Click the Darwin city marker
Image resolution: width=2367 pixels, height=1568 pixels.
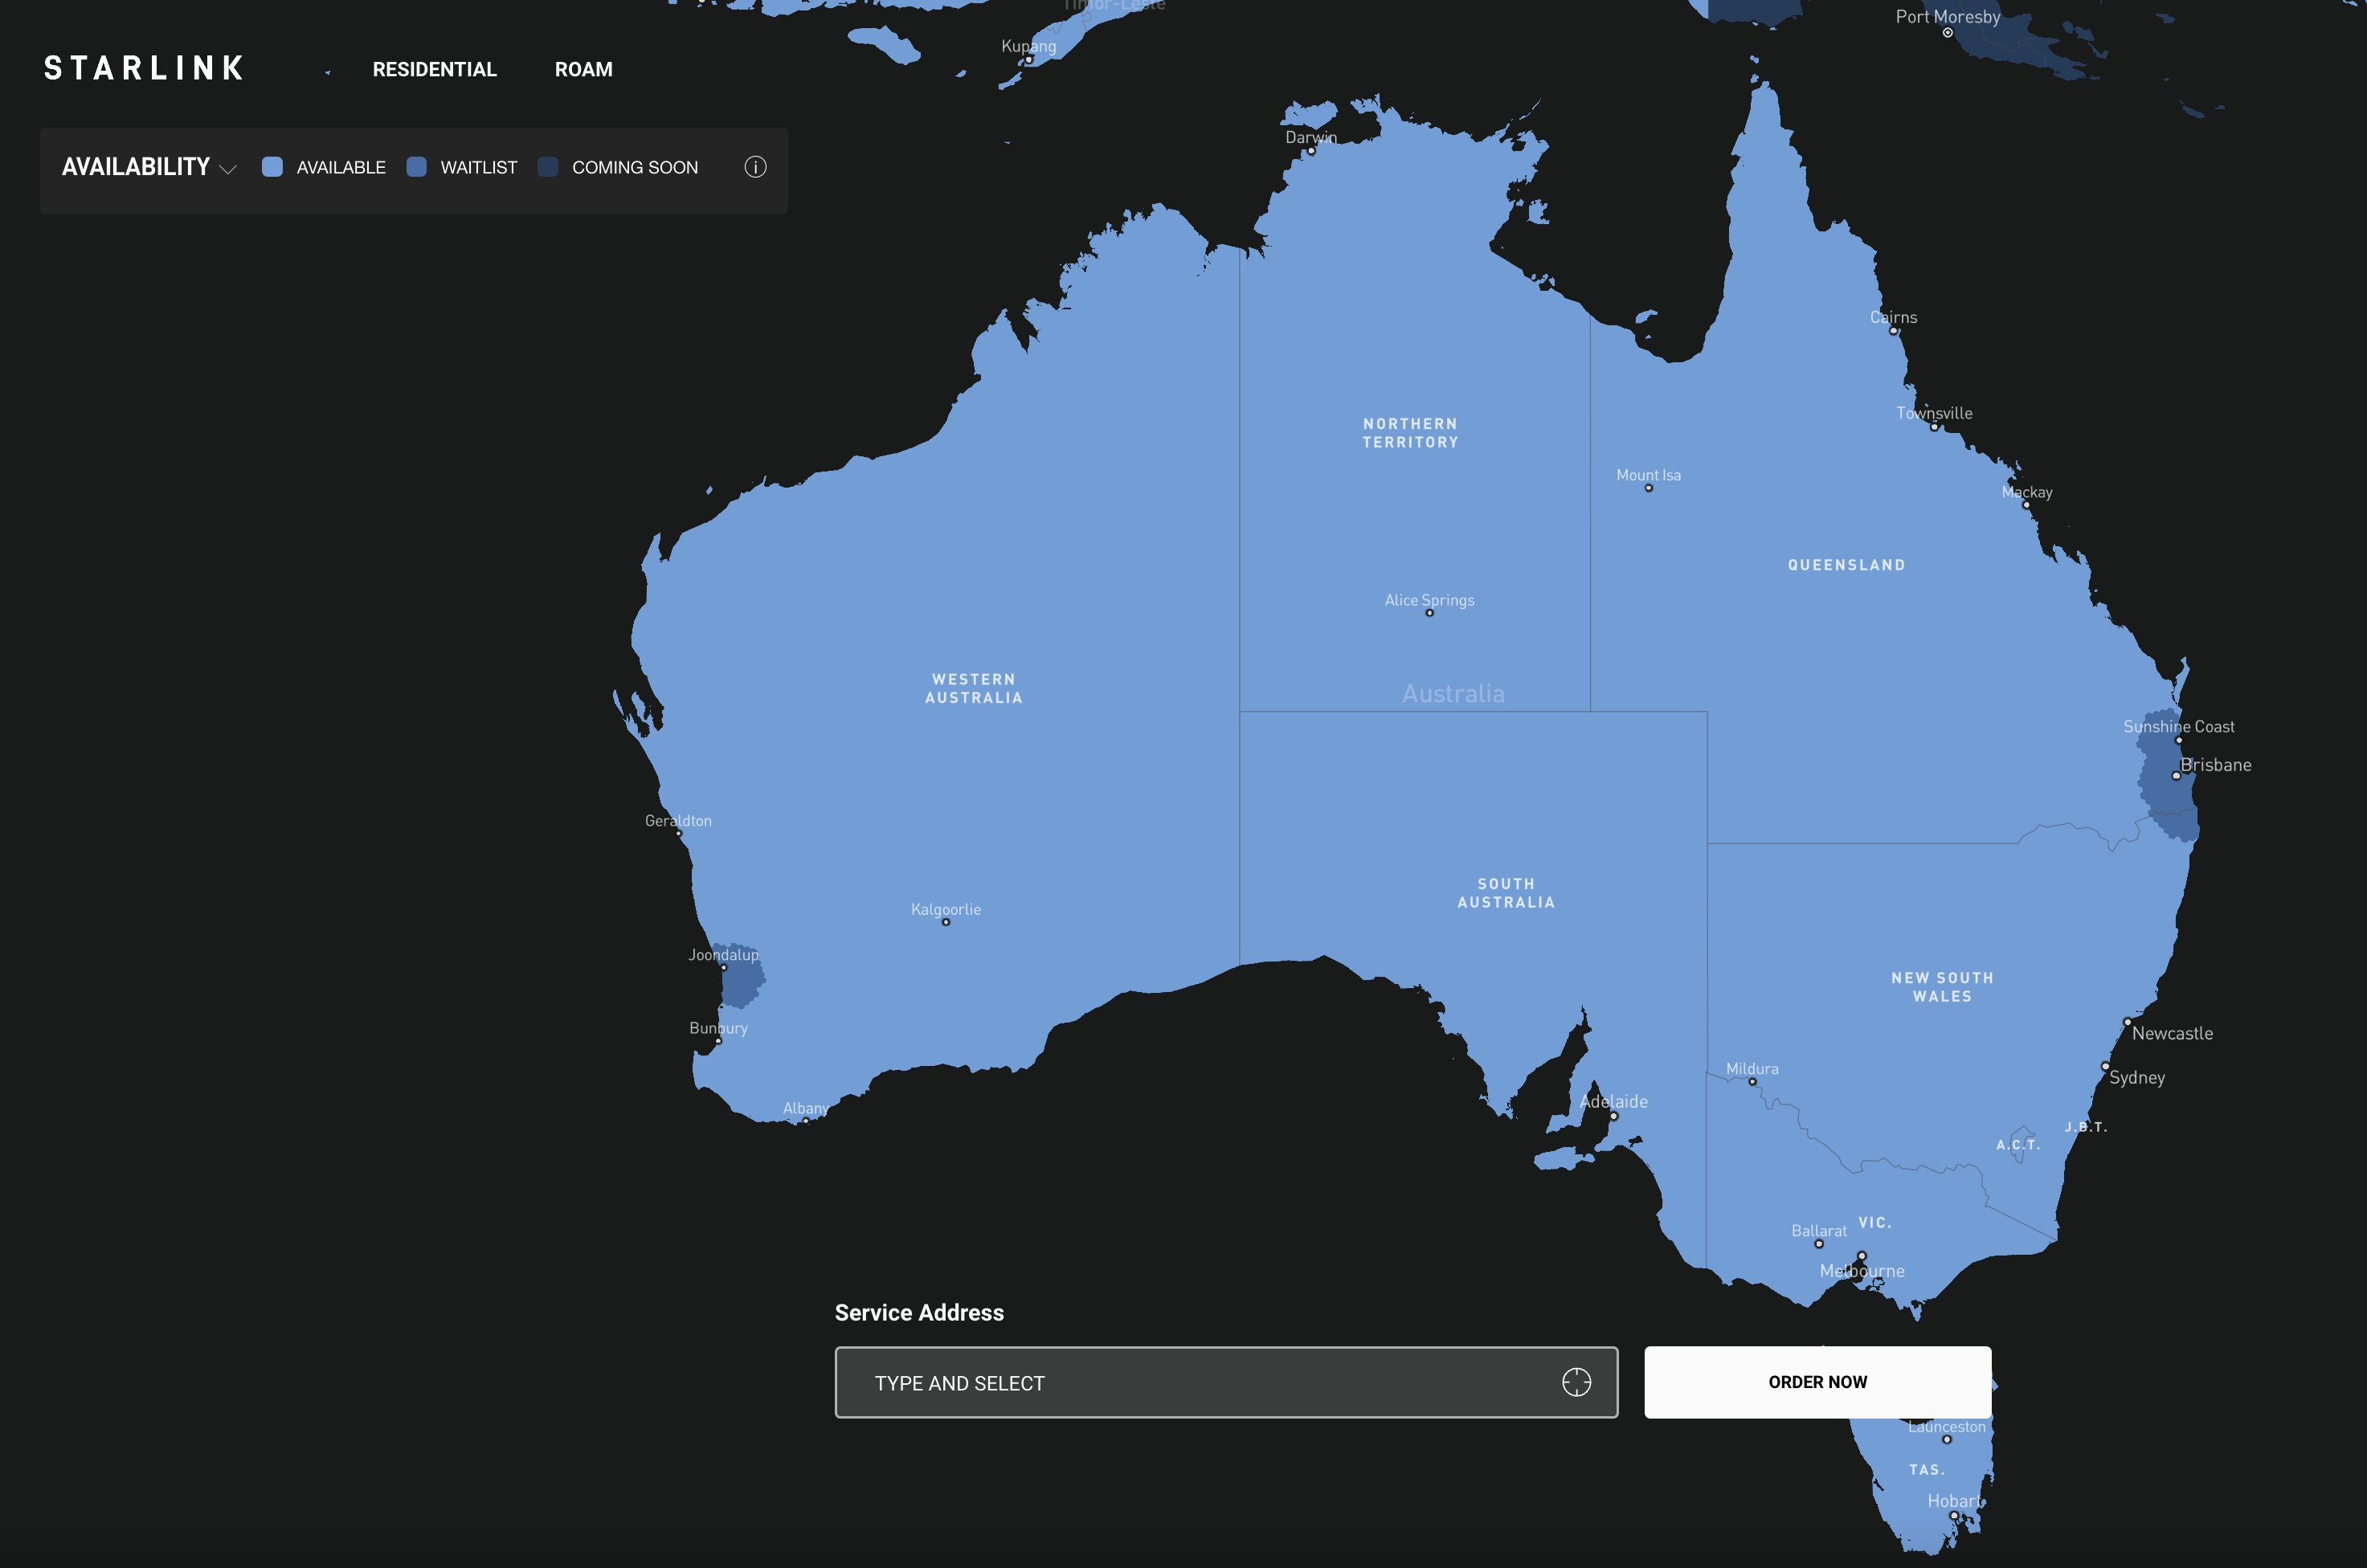1311,151
